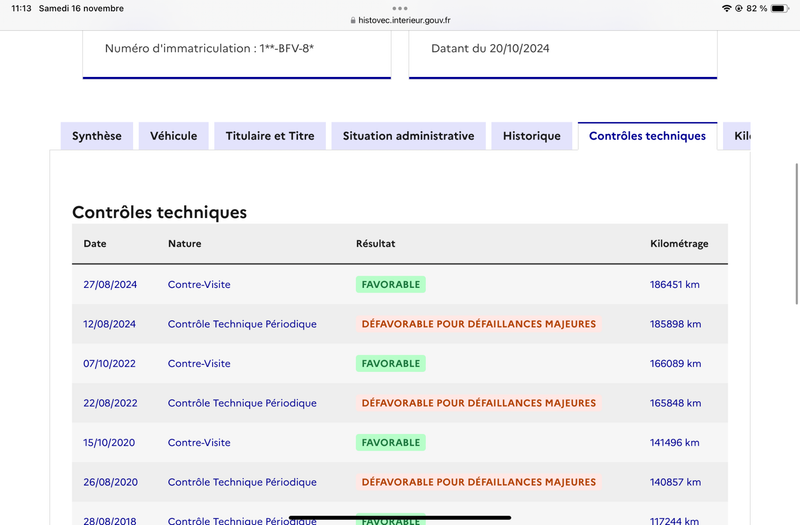
Task: Click the date 12/08/2024
Action: 110,324
